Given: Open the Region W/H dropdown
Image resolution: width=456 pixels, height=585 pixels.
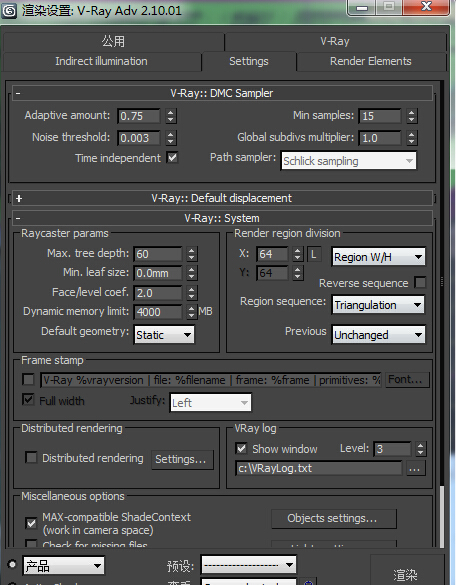Looking at the screenshot, I should pyautogui.click(x=378, y=257).
